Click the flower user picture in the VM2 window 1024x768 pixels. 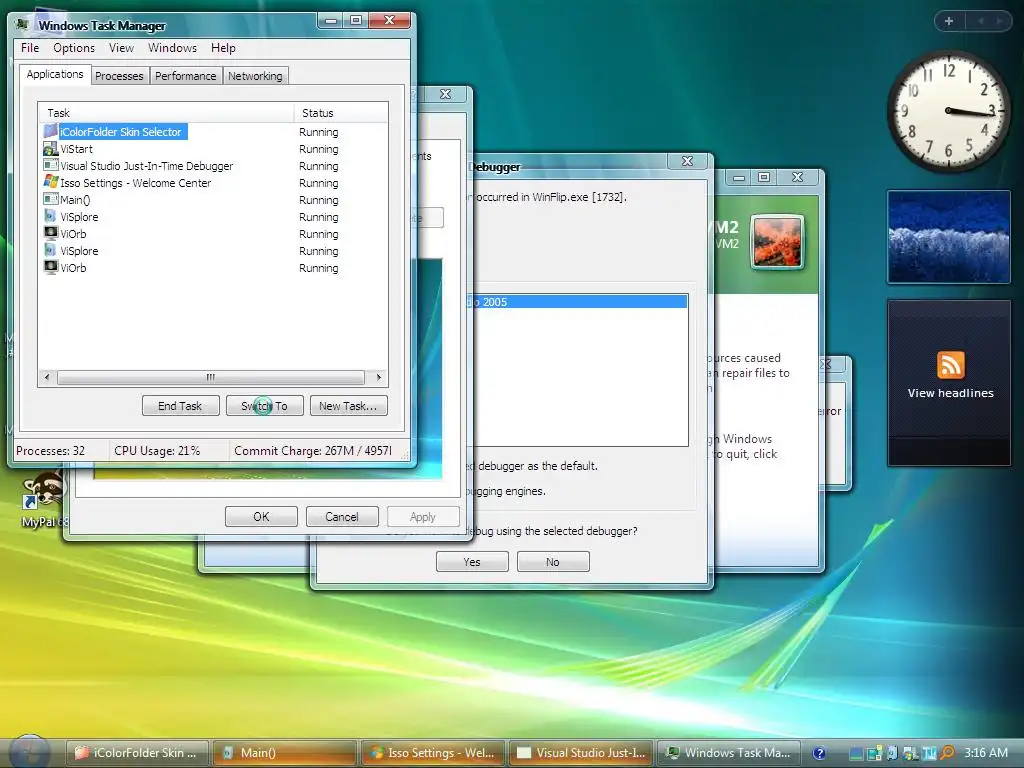coord(777,242)
